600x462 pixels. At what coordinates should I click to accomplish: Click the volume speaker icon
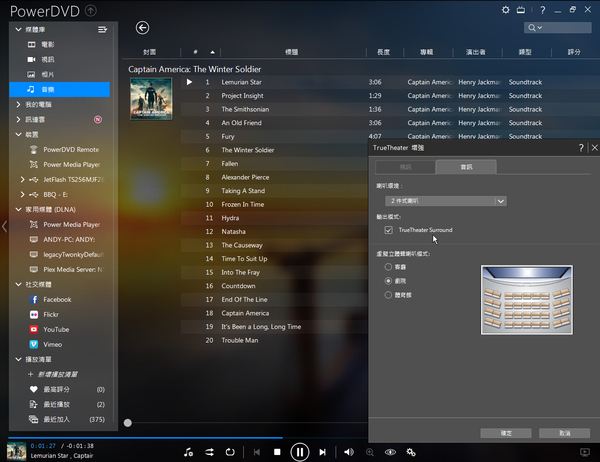348,452
